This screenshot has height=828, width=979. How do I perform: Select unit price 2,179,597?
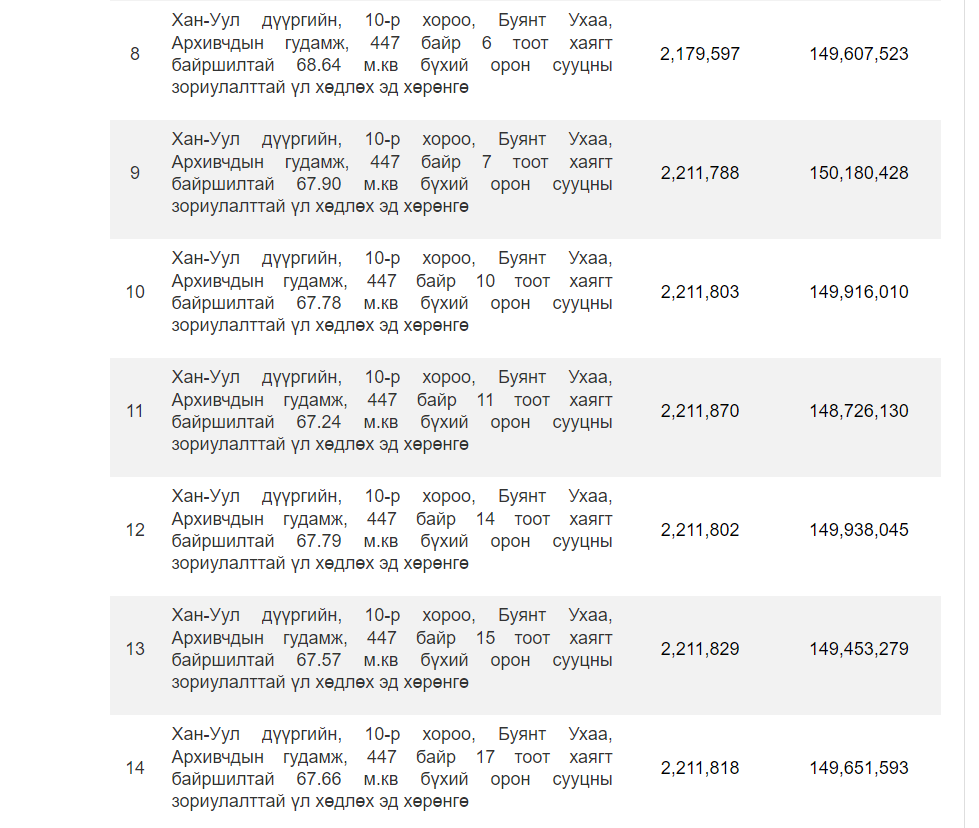(700, 54)
